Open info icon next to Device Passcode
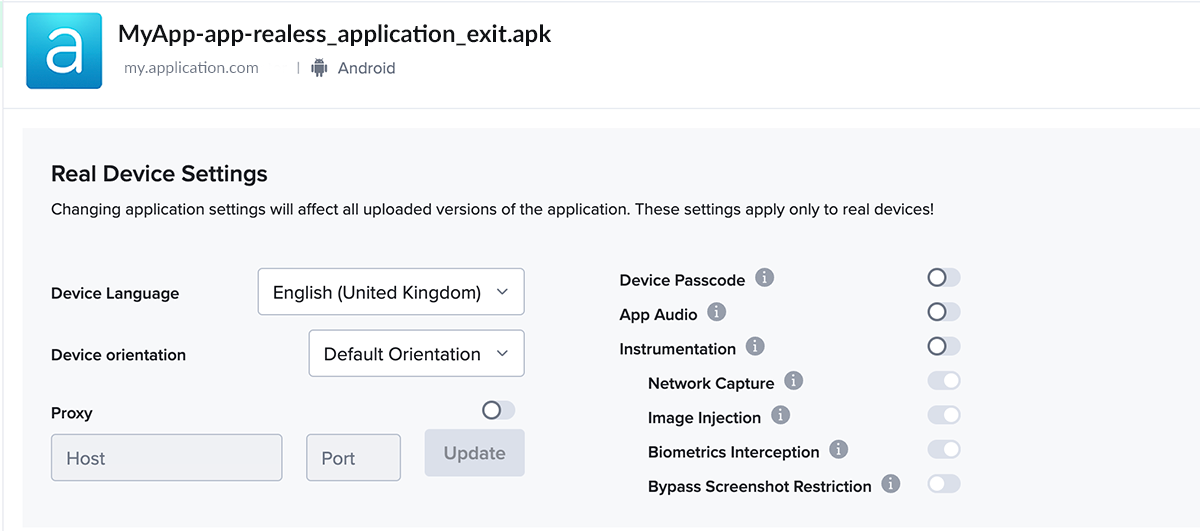1200x531 pixels. (x=765, y=278)
